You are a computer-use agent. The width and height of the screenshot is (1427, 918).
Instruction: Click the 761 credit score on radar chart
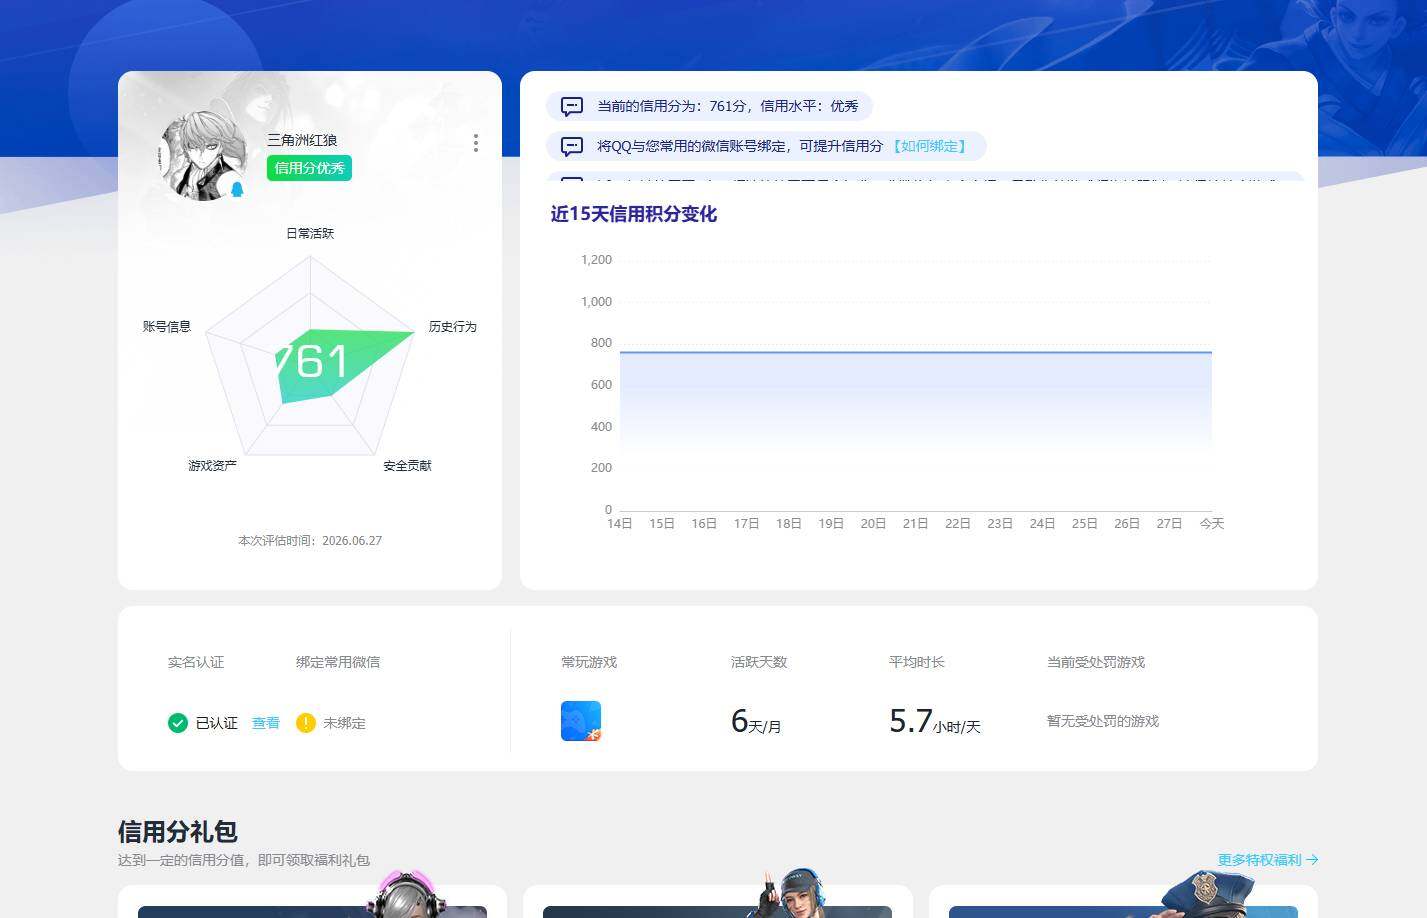point(311,361)
